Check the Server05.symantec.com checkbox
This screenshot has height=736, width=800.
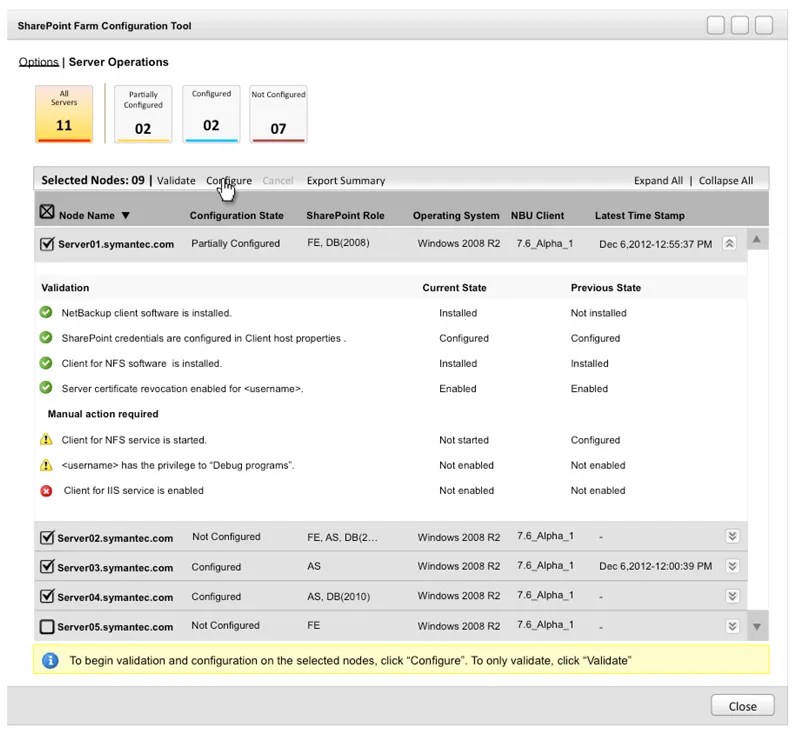47,626
